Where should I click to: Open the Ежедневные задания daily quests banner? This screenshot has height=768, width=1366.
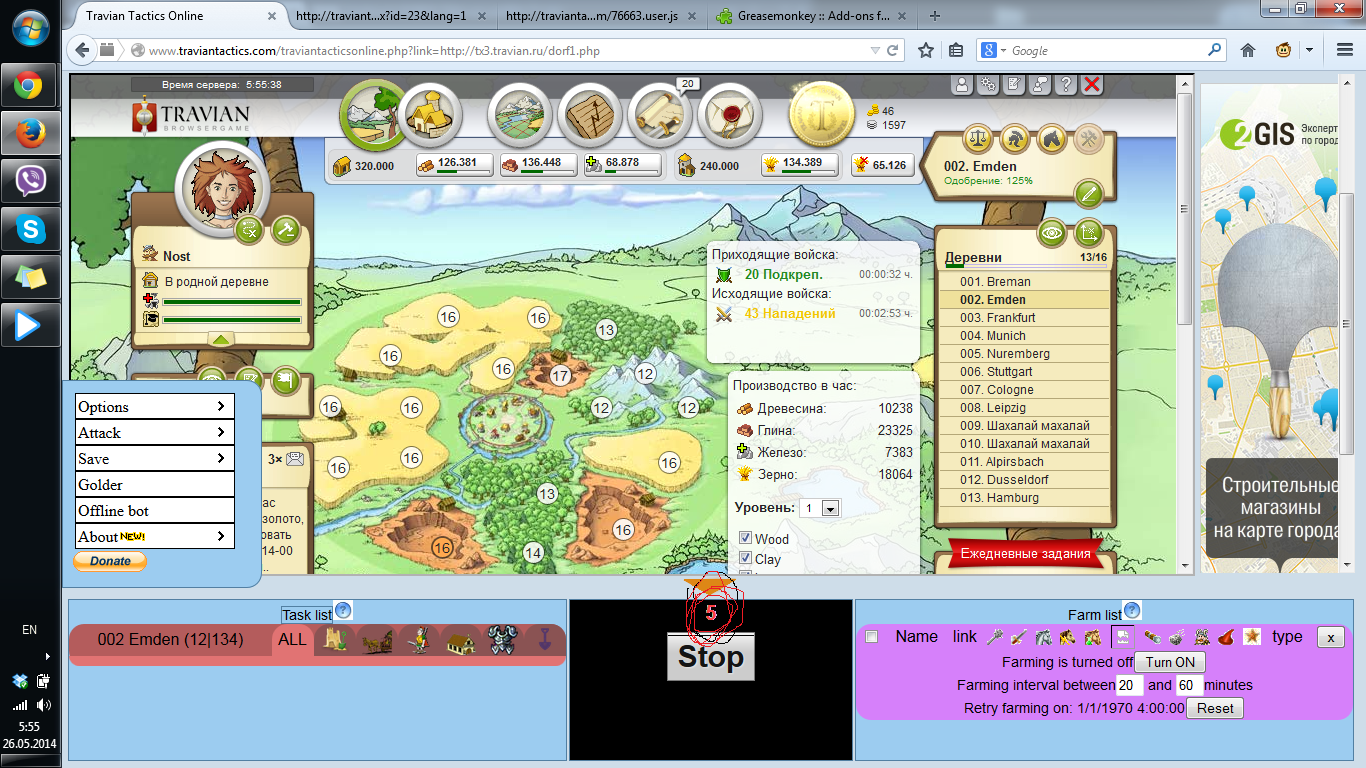(1025, 553)
